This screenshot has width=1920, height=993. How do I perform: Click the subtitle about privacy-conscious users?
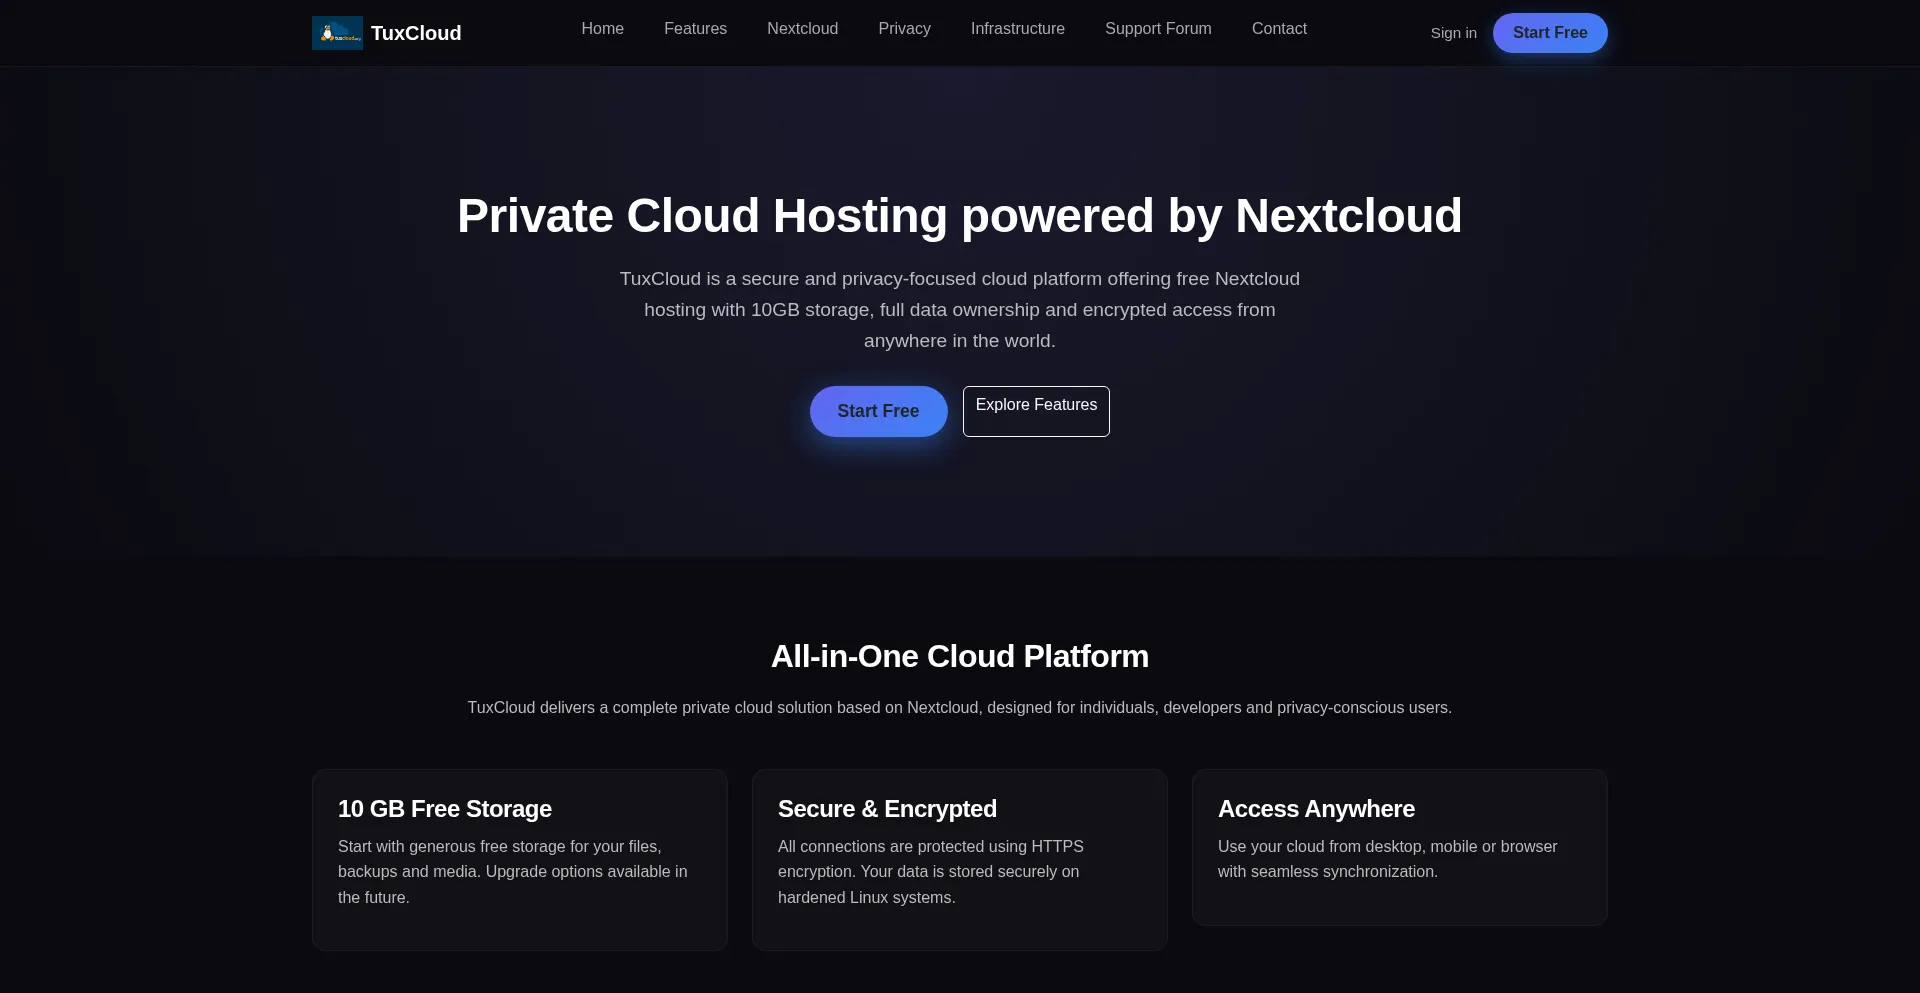(960, 708)
